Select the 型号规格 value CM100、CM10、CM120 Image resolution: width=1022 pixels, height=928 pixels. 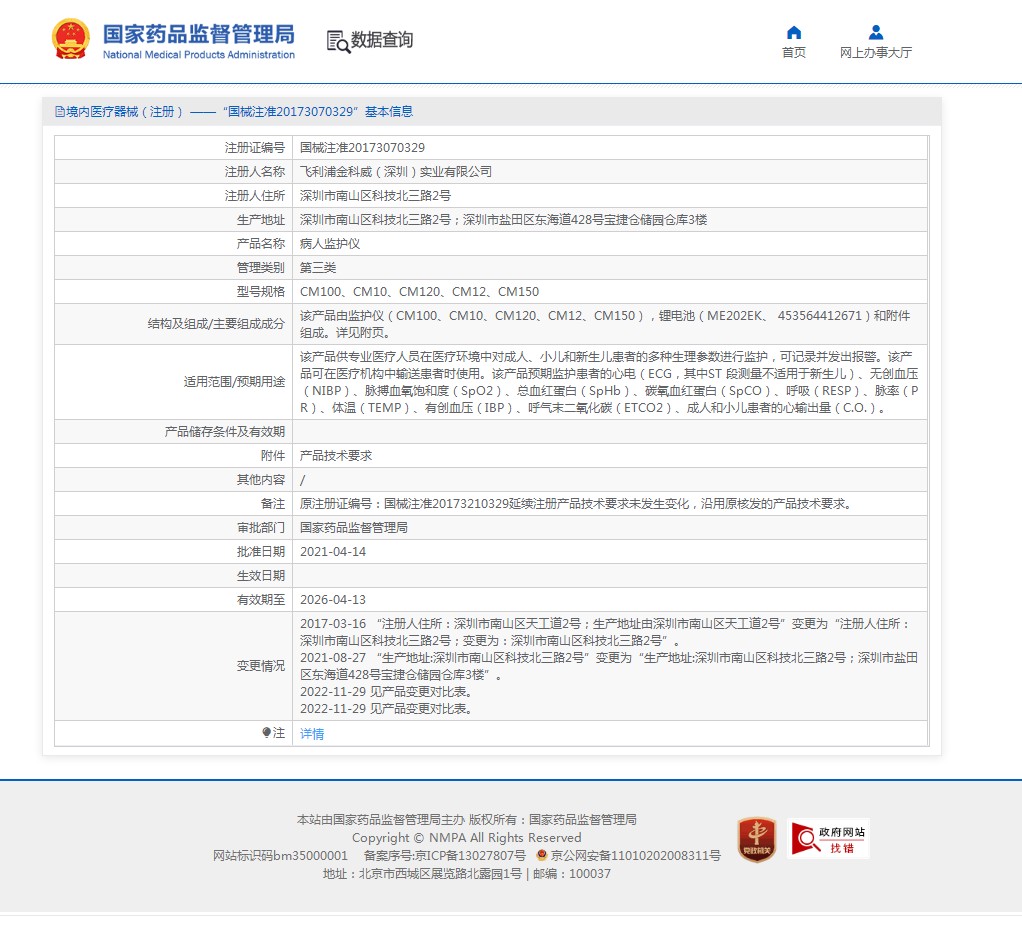click(419, 292)
